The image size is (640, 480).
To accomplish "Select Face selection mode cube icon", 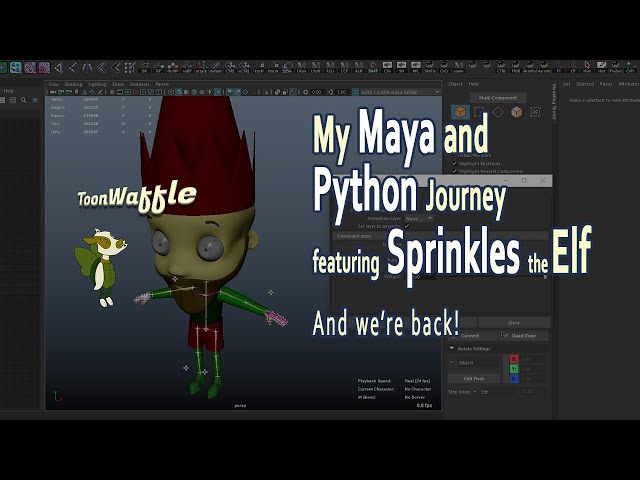I will tap(516, 111).
